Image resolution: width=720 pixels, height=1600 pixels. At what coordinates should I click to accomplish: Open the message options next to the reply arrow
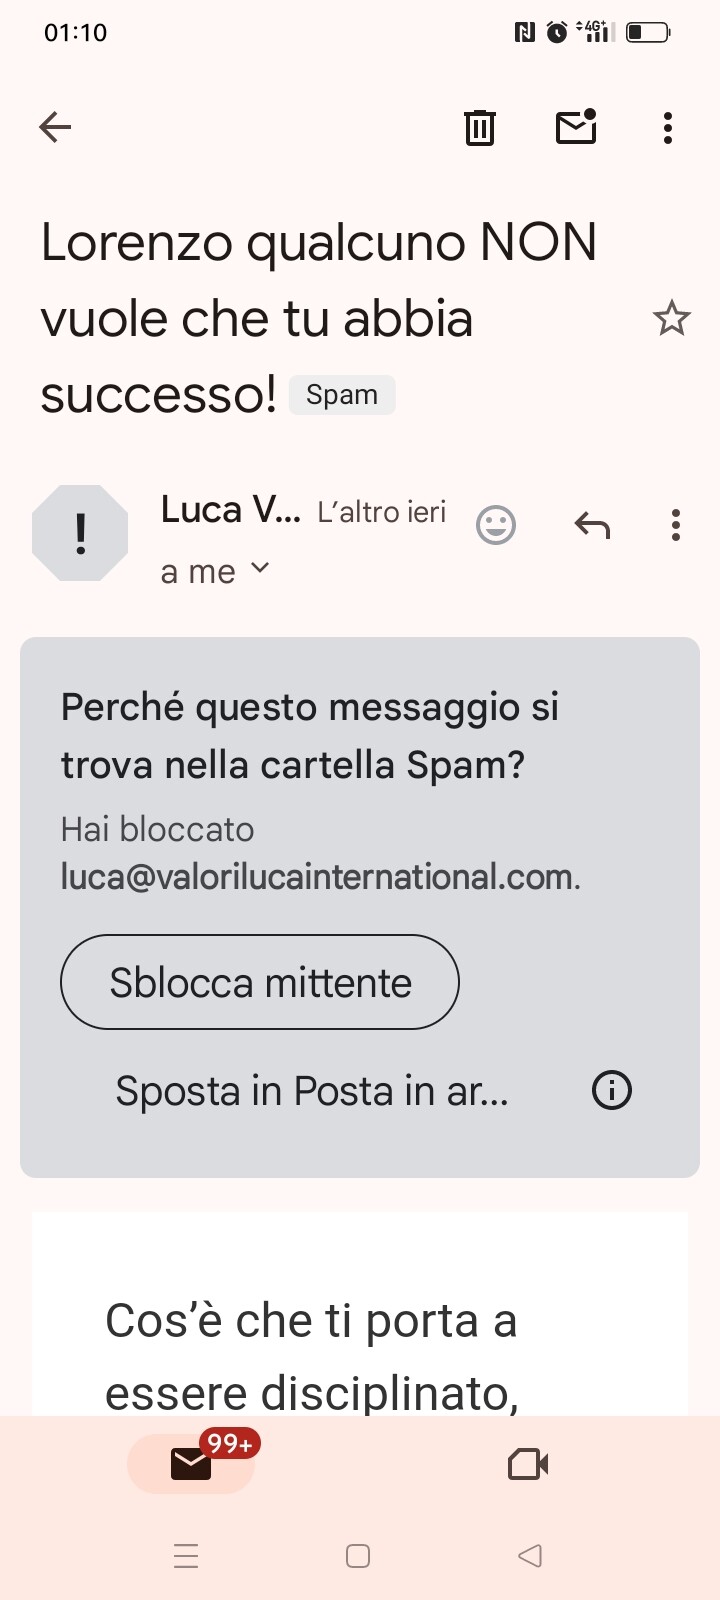point(676,525)
